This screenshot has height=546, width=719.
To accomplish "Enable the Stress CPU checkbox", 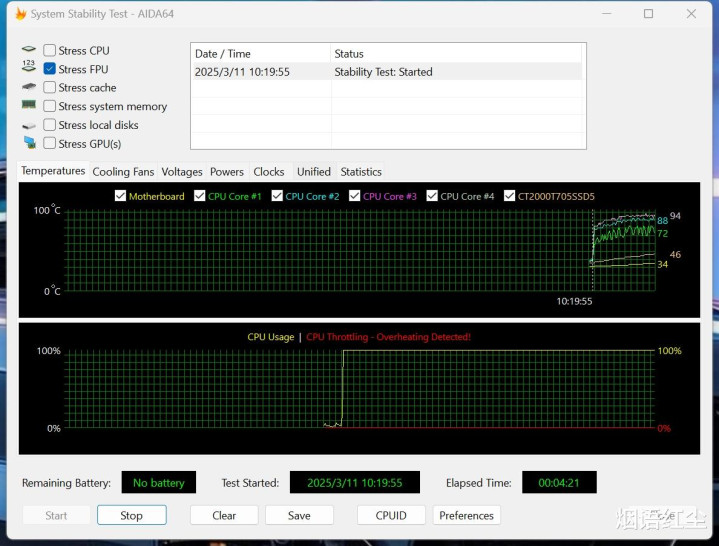I will click(50, 50).
